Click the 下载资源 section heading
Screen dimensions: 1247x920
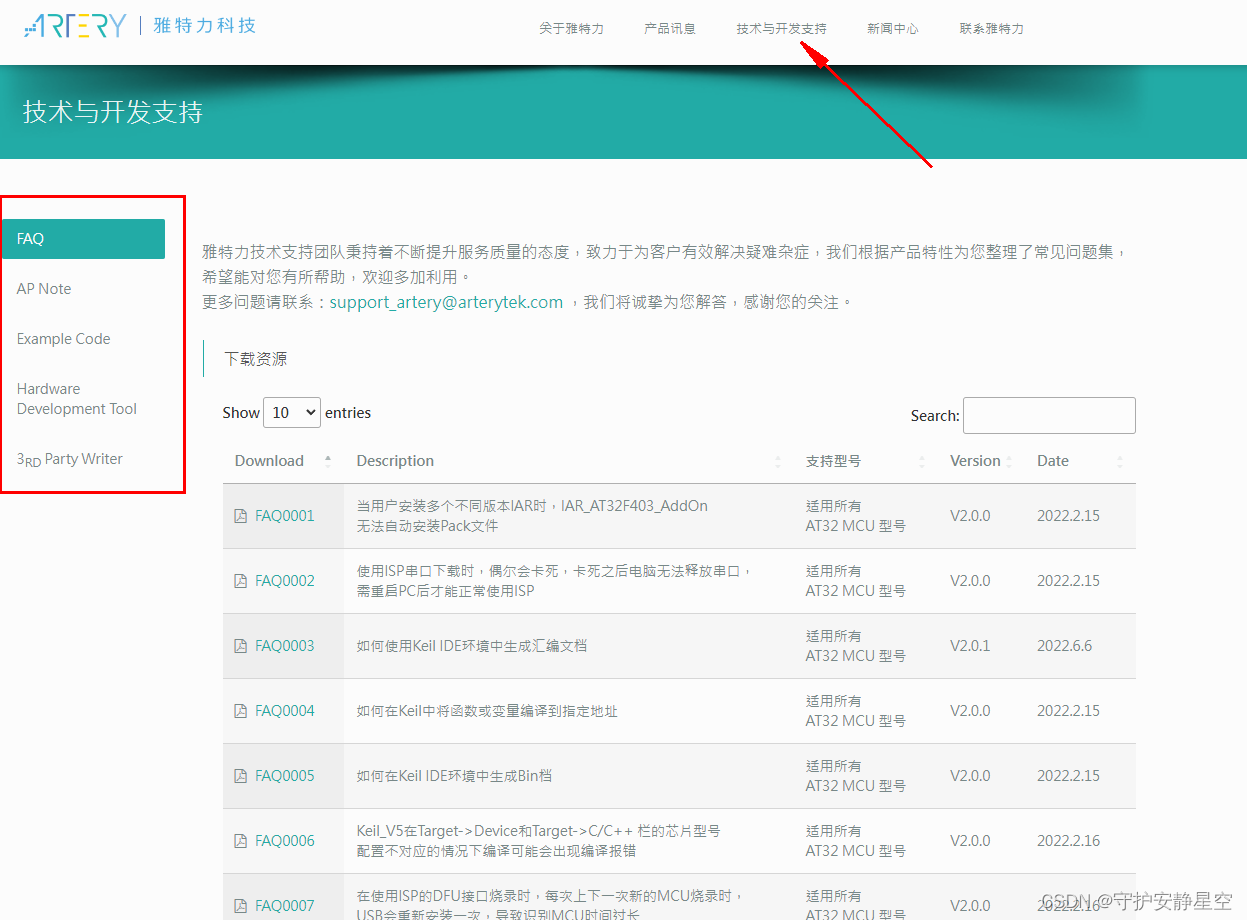pos(256,359)
